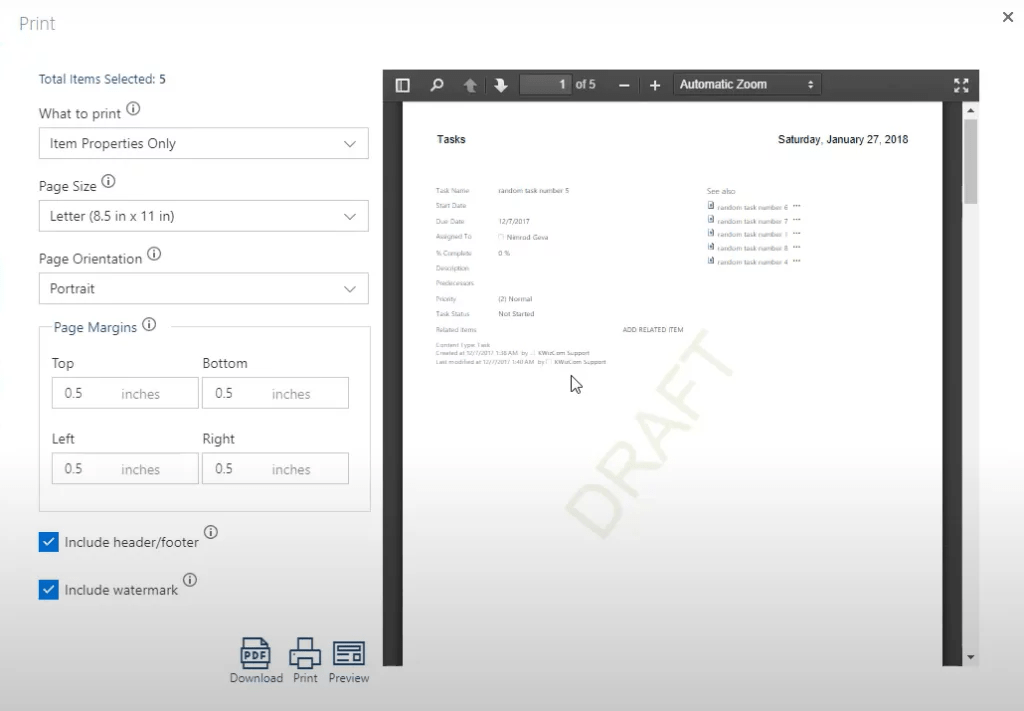Open the find-in-document magnifier
Image resolution: width=1024 pixels, height=711 pixels.
[x=437, y=85]
